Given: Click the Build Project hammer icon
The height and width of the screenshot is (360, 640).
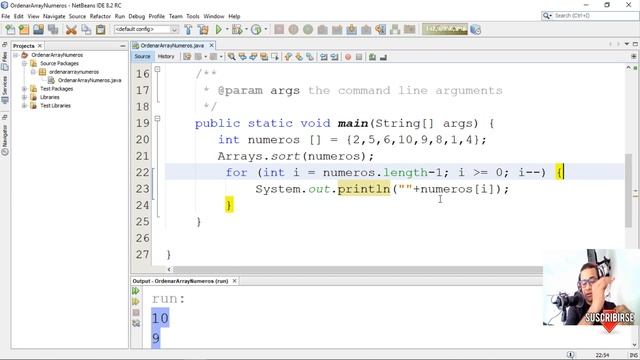Looking at the screenshot, I should coord(188,29).
